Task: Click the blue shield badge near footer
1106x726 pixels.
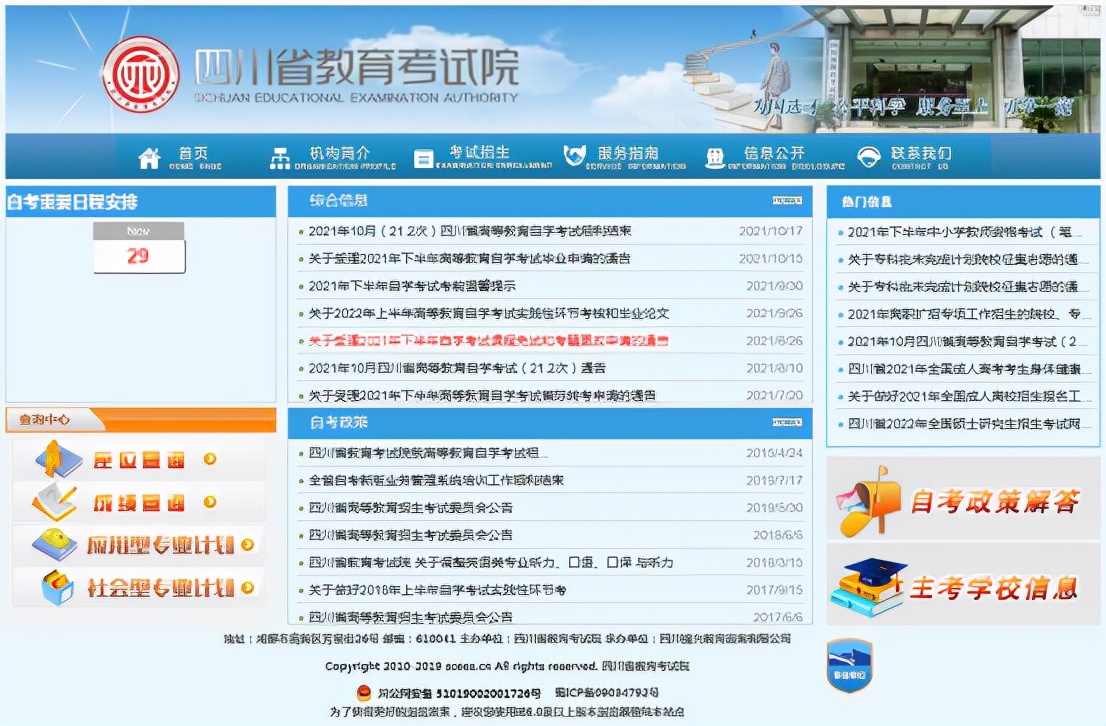Action: [x=849, y=665]
